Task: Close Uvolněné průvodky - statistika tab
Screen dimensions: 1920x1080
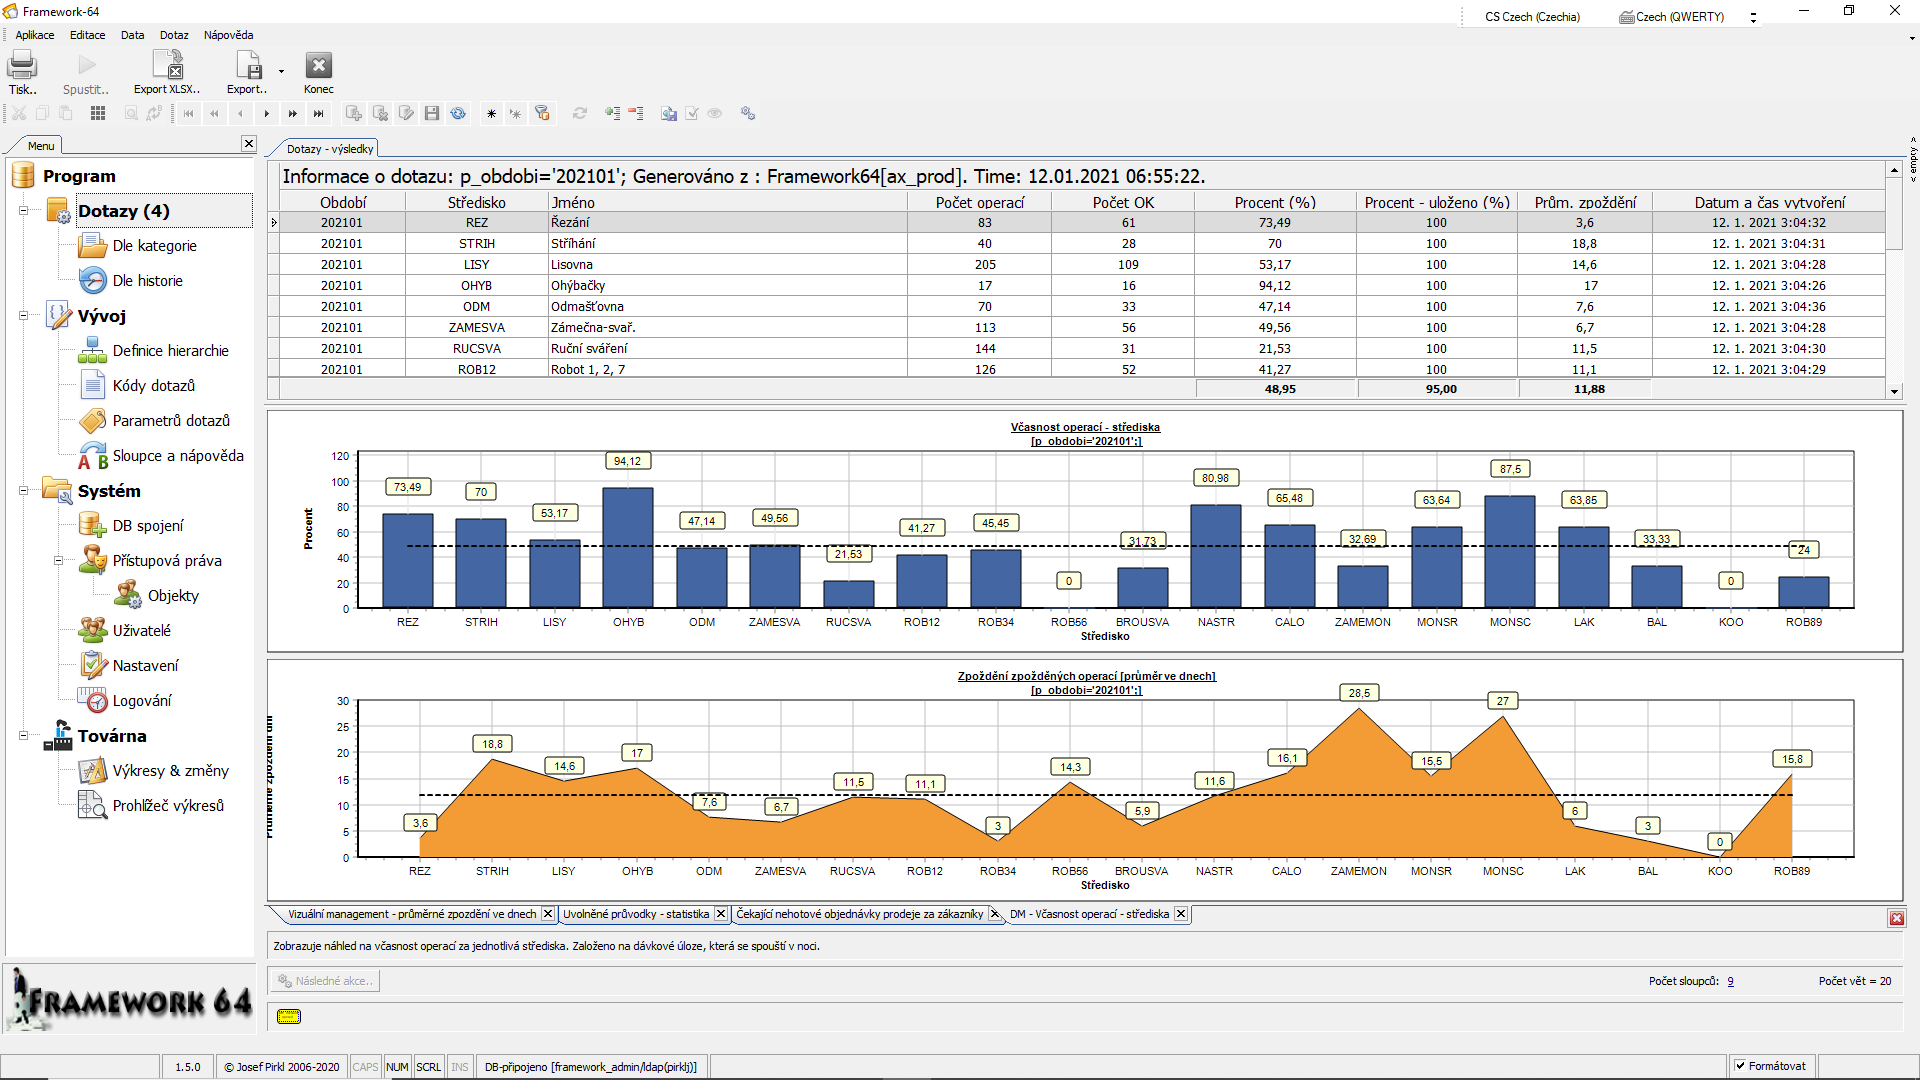Action: pos(720,914)
